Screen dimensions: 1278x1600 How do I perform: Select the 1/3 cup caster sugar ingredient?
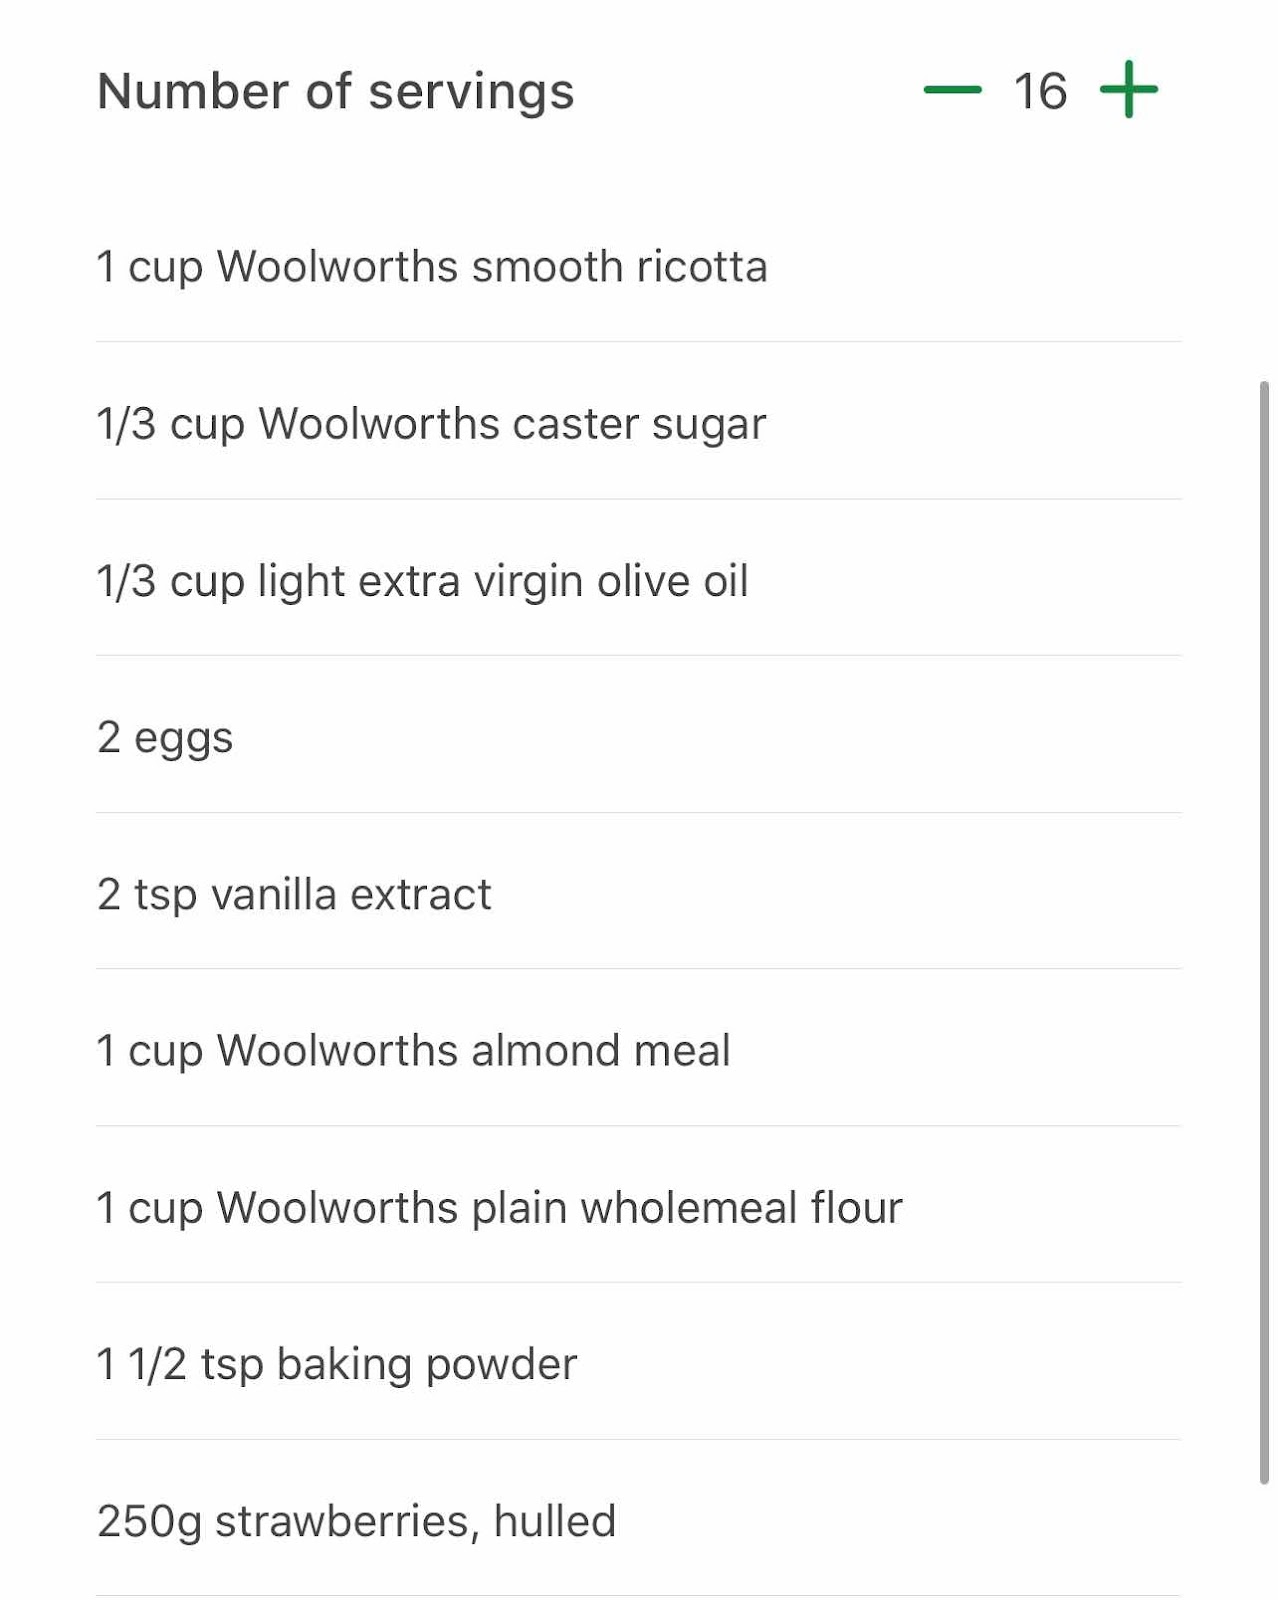click(638, 422)
